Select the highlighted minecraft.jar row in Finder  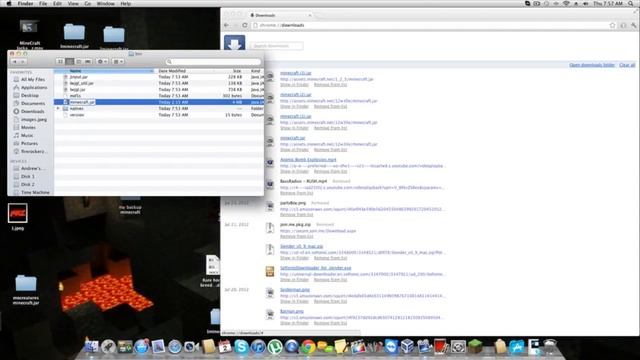[159, 102]
